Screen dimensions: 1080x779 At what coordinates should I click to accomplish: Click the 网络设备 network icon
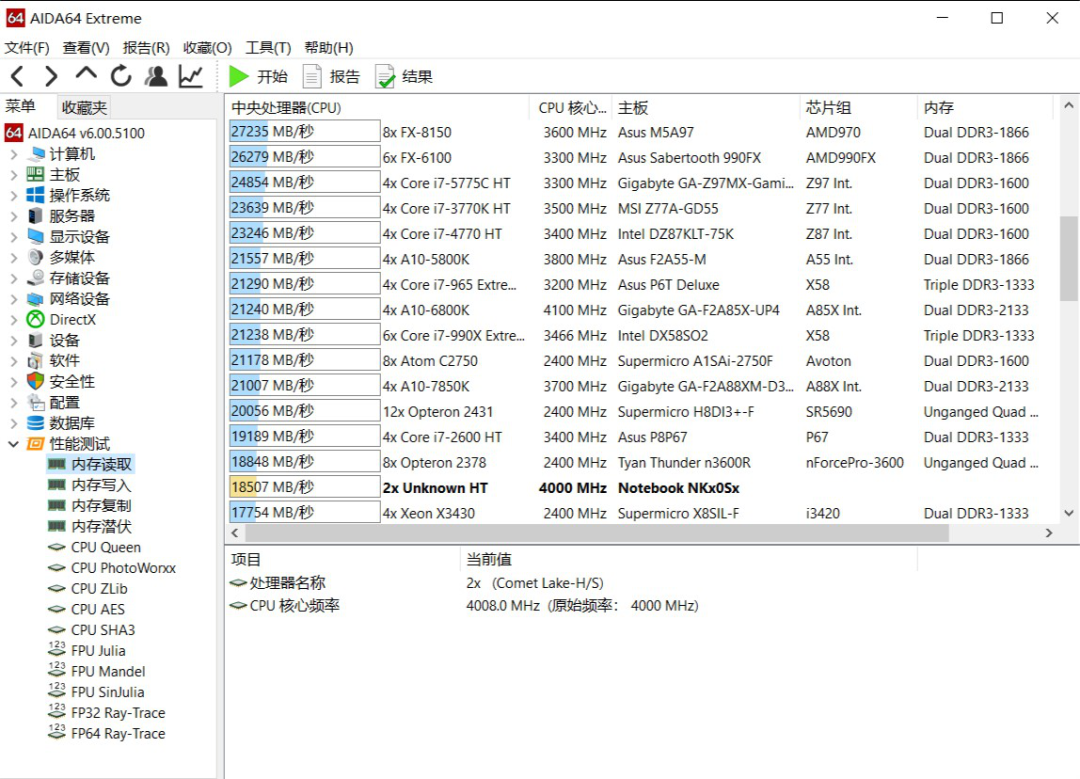click(36, 299)
